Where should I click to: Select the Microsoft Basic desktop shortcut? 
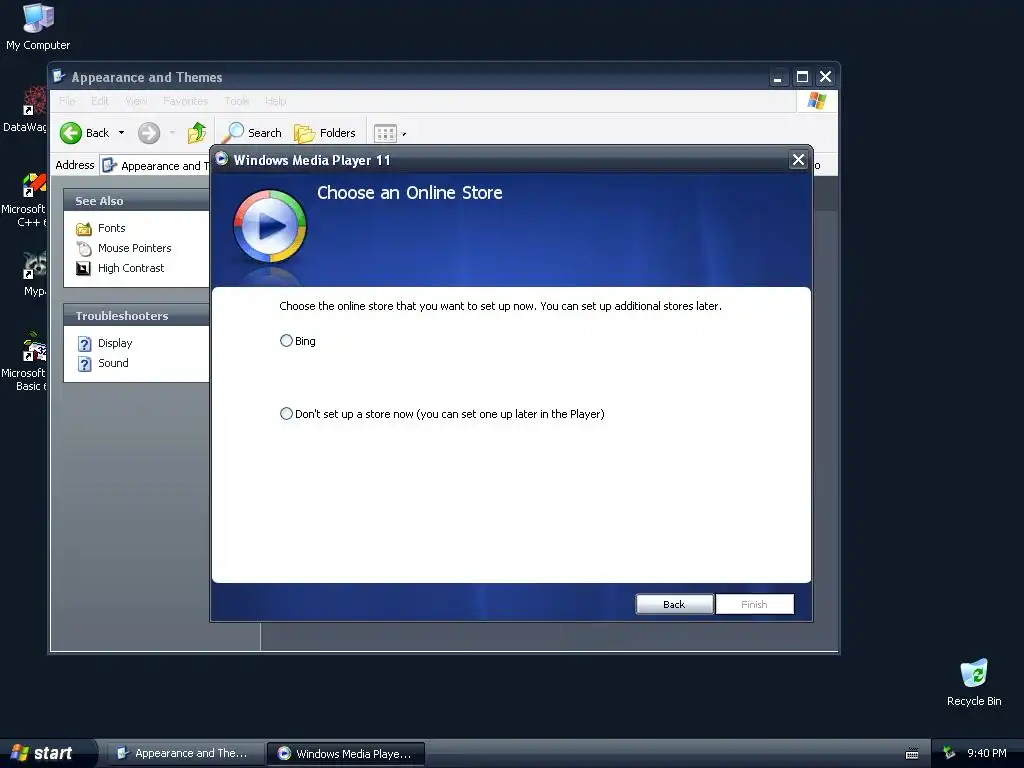(x=26, y=362)
